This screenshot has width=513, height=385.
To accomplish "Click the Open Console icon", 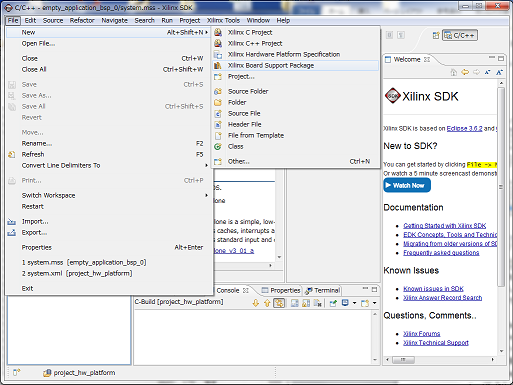I will tap(365, 303).
